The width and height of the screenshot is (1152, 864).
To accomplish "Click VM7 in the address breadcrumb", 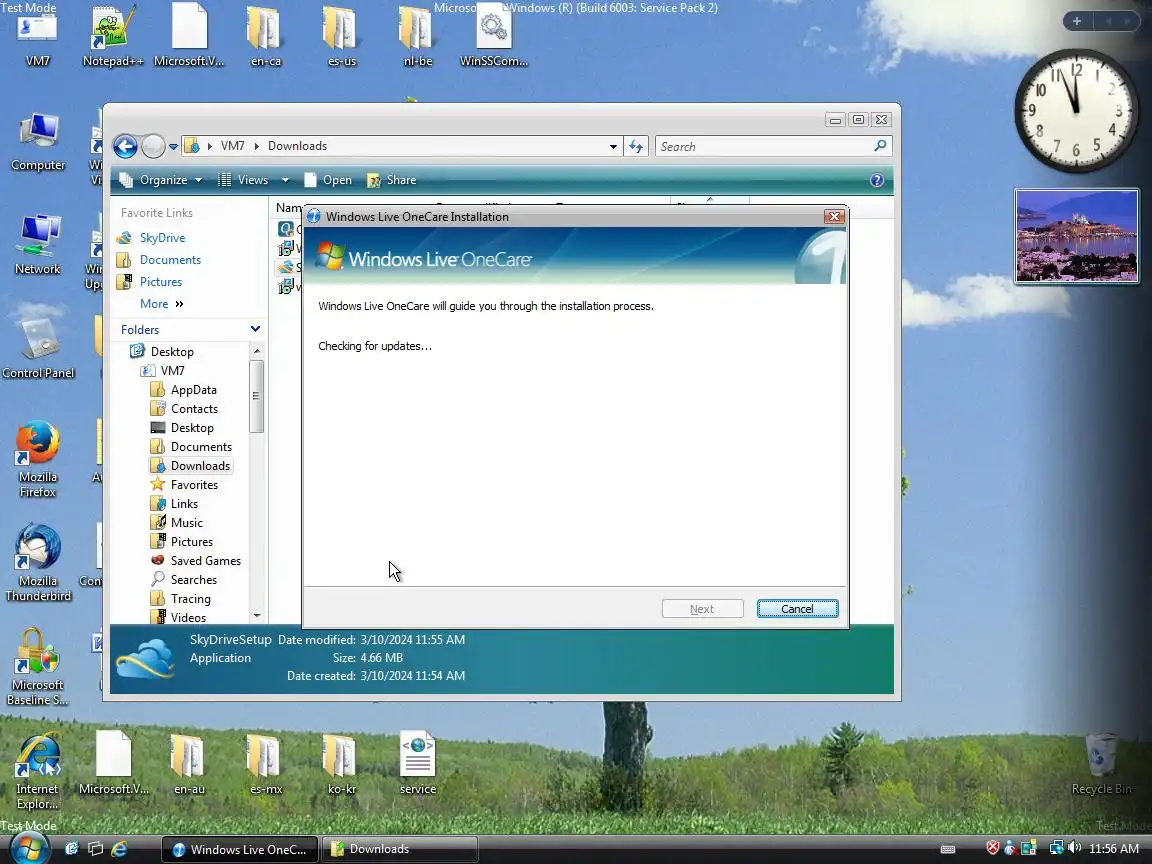I will click(x=232, y=146).
